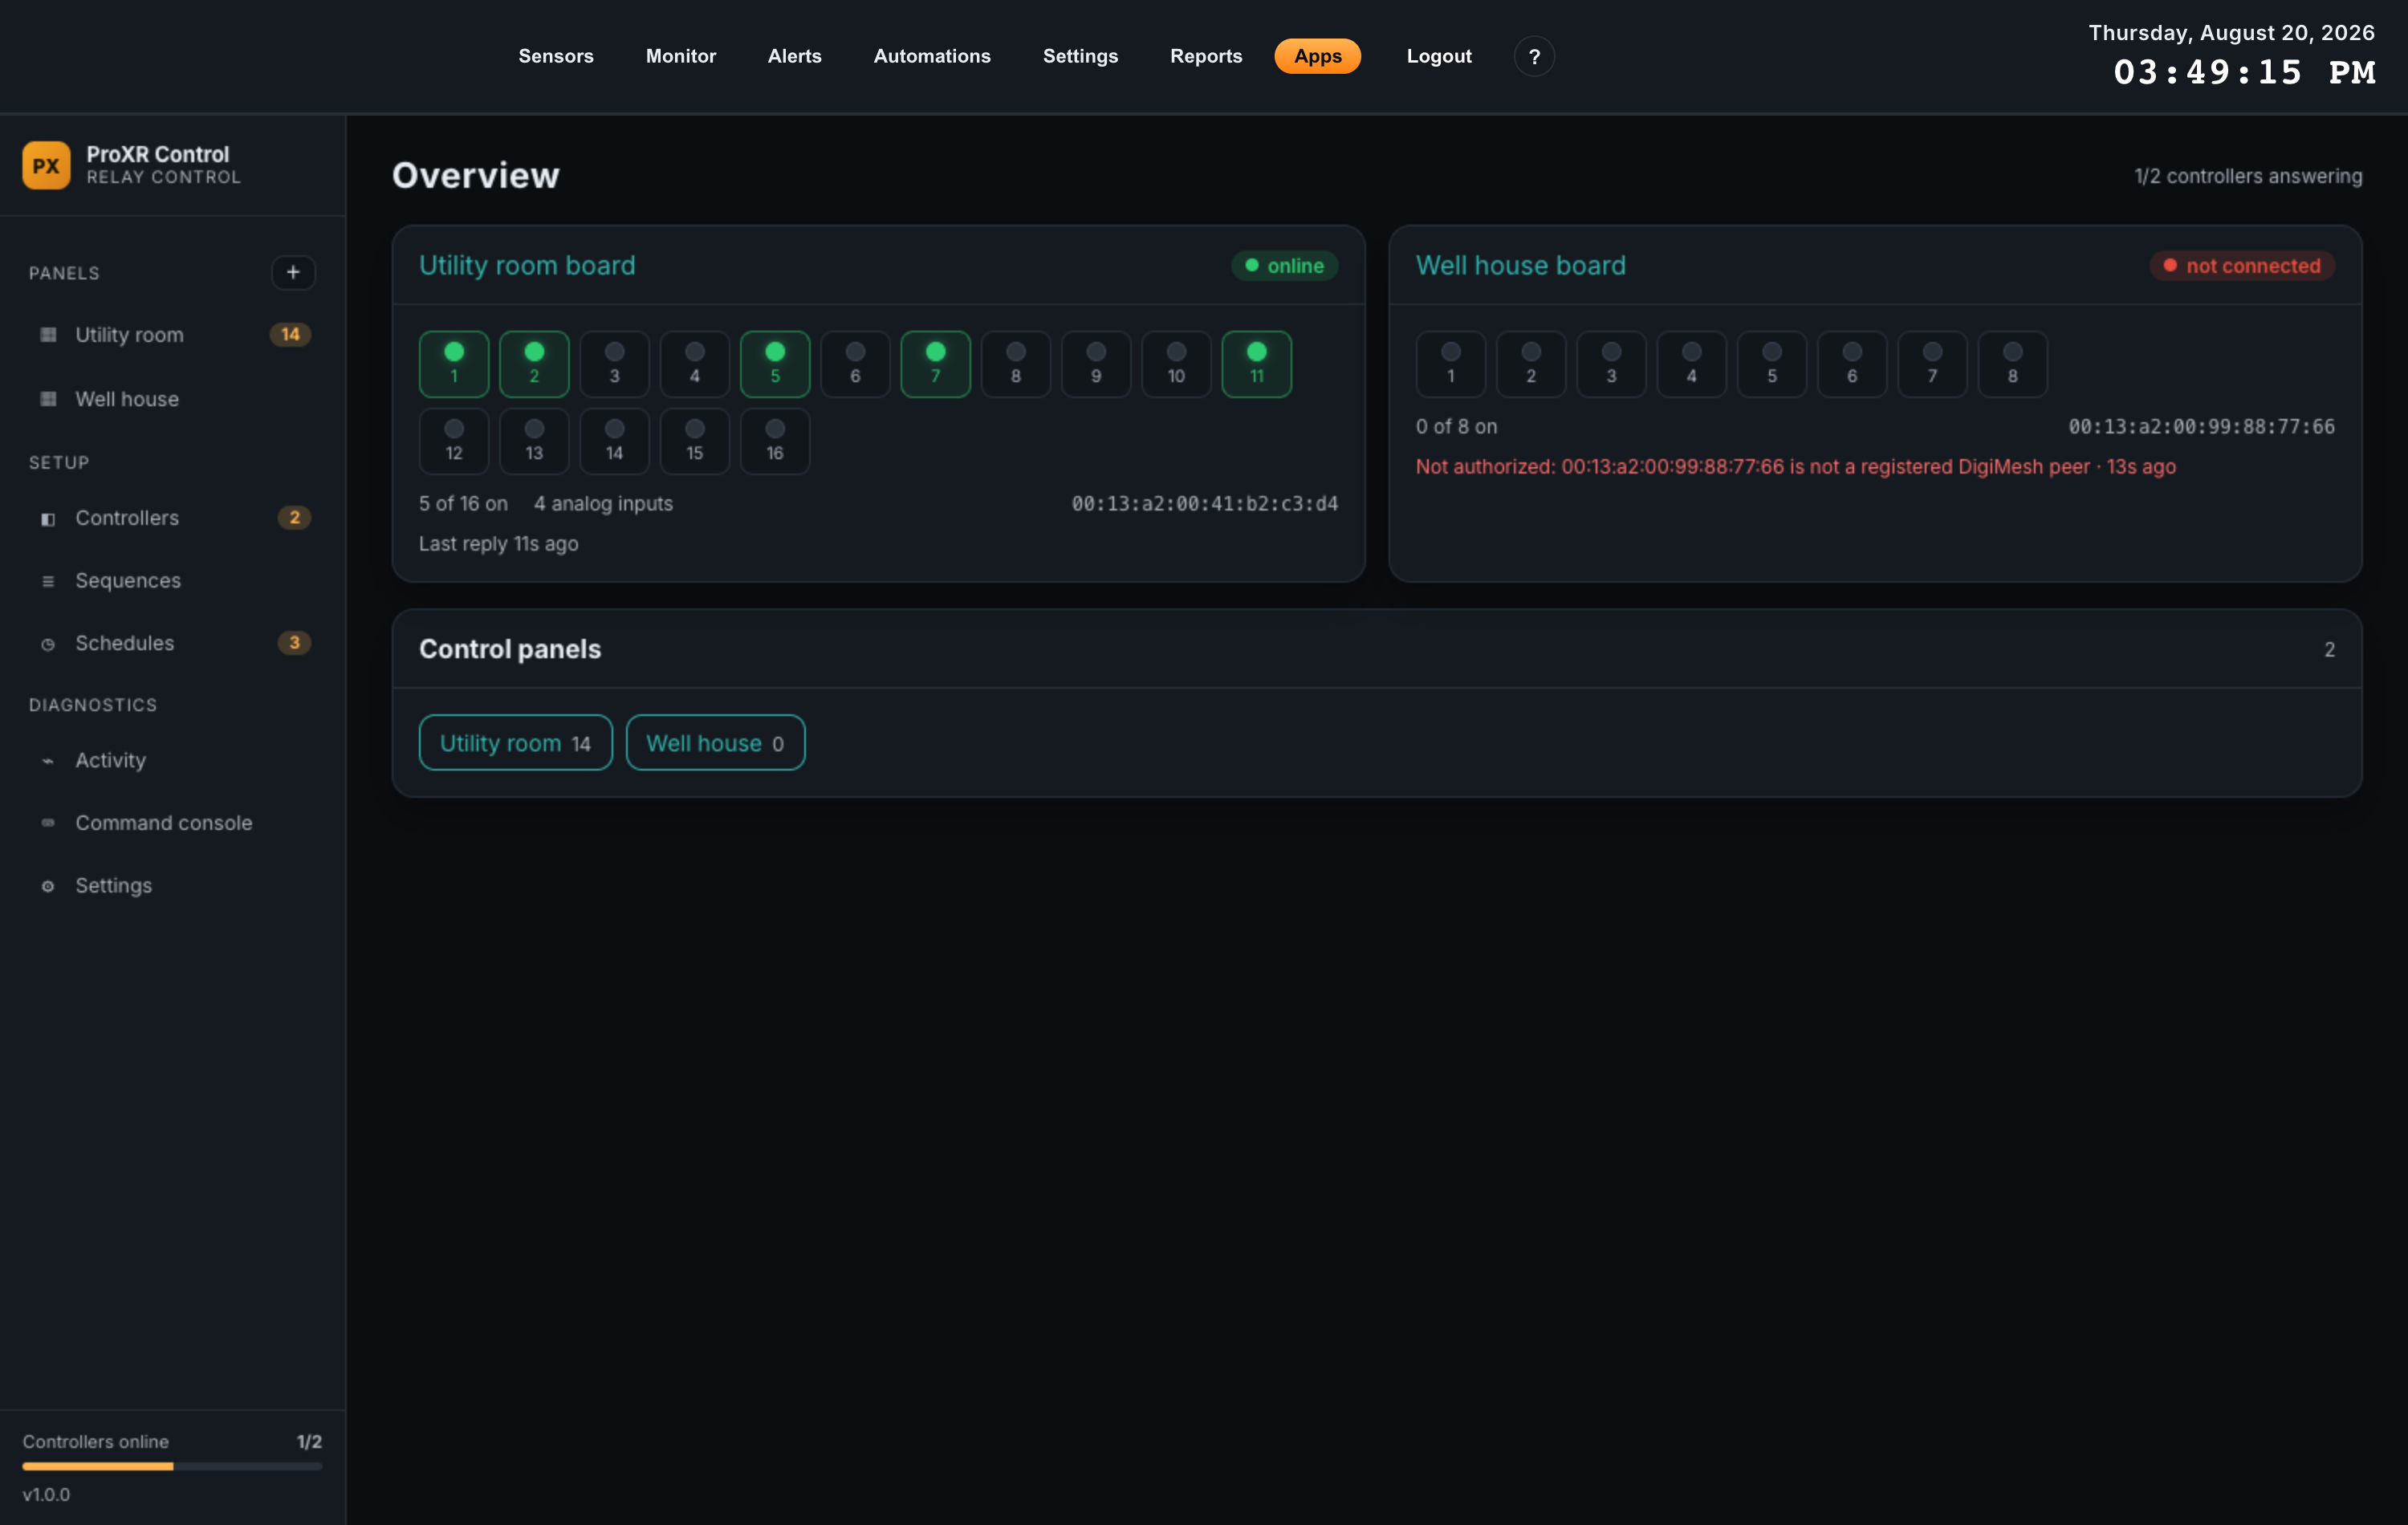Image resolution: width=2408 pixels, height=1525 pixels.
Task: Open the Well house 0 panel chip
Action: (715, 743)
